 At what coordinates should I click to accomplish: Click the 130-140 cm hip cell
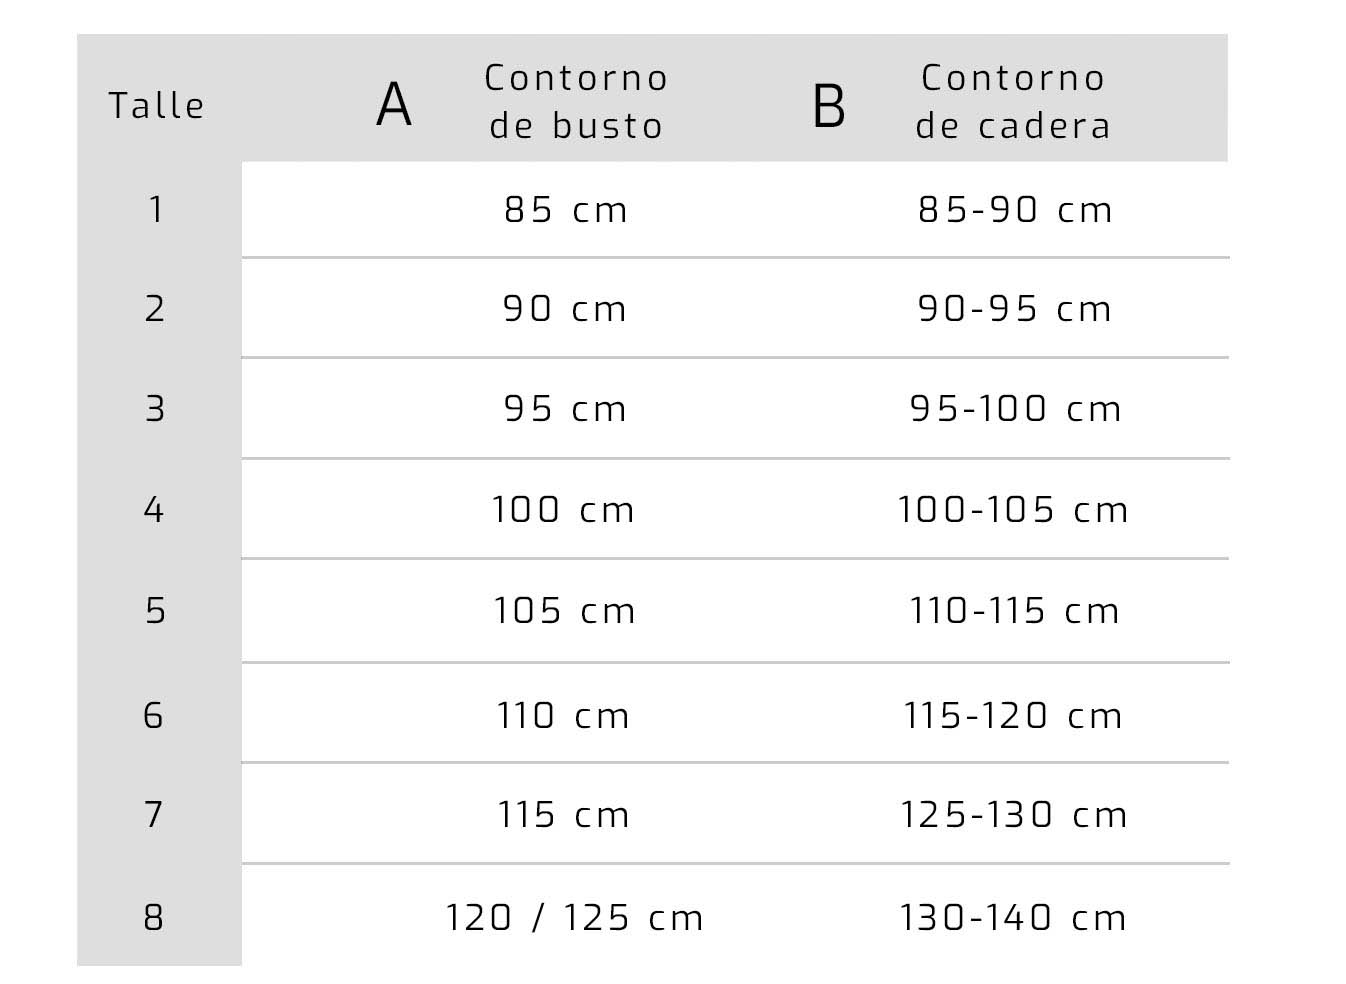[1013, 917]
